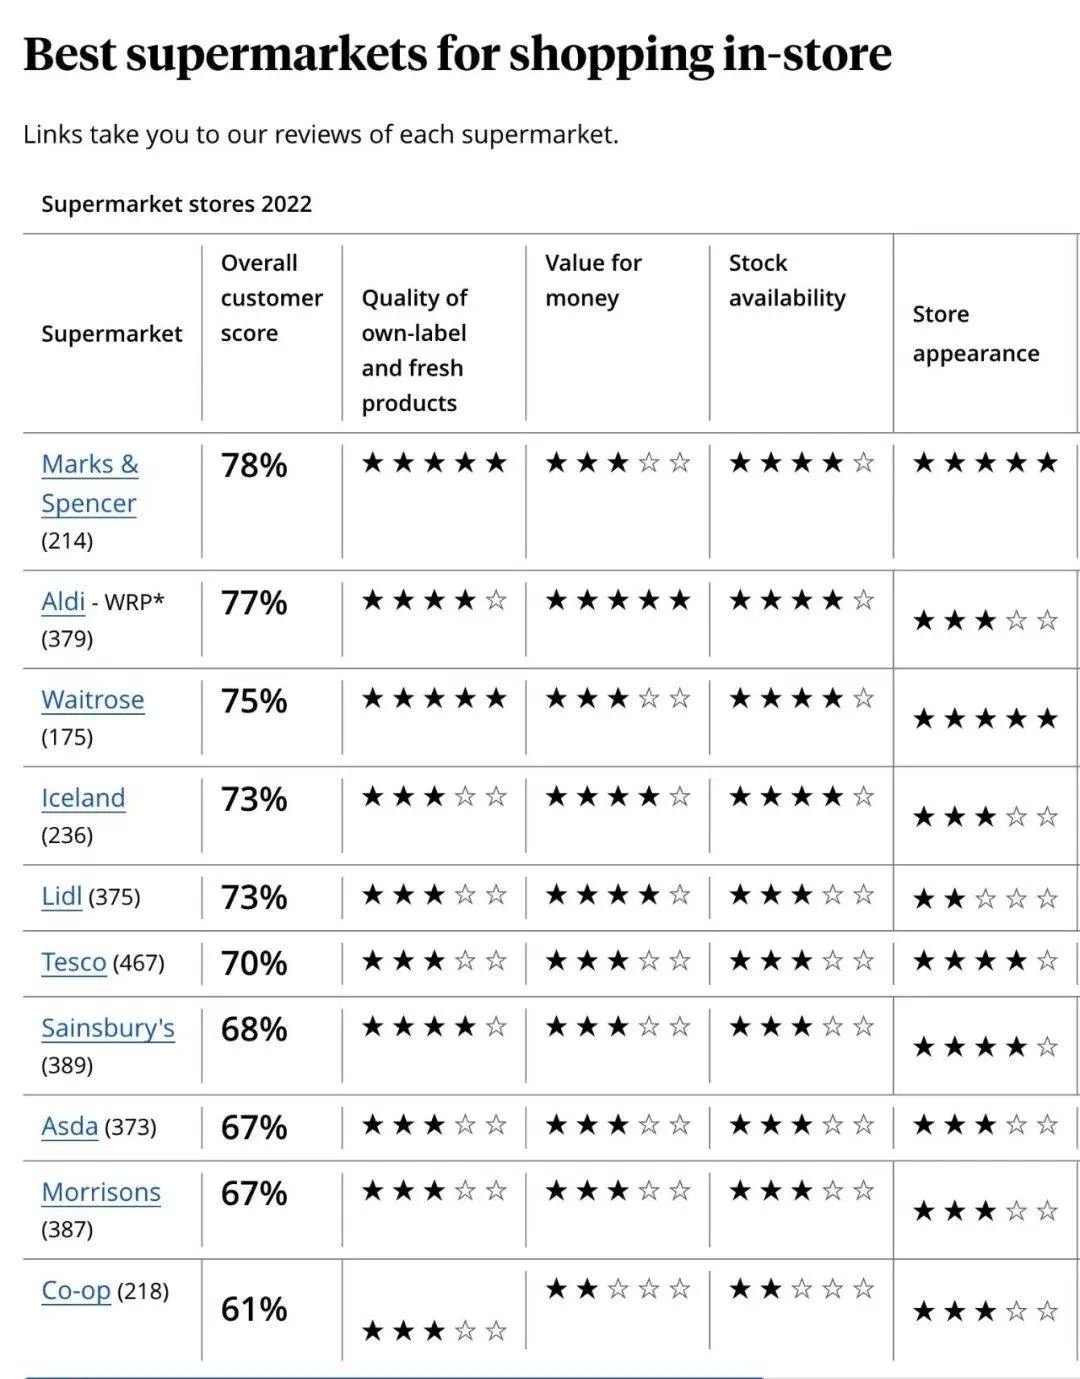This screenshot has width=1080, height=1379.
Task: Follow the Waitrose review link
Action: 92,700
